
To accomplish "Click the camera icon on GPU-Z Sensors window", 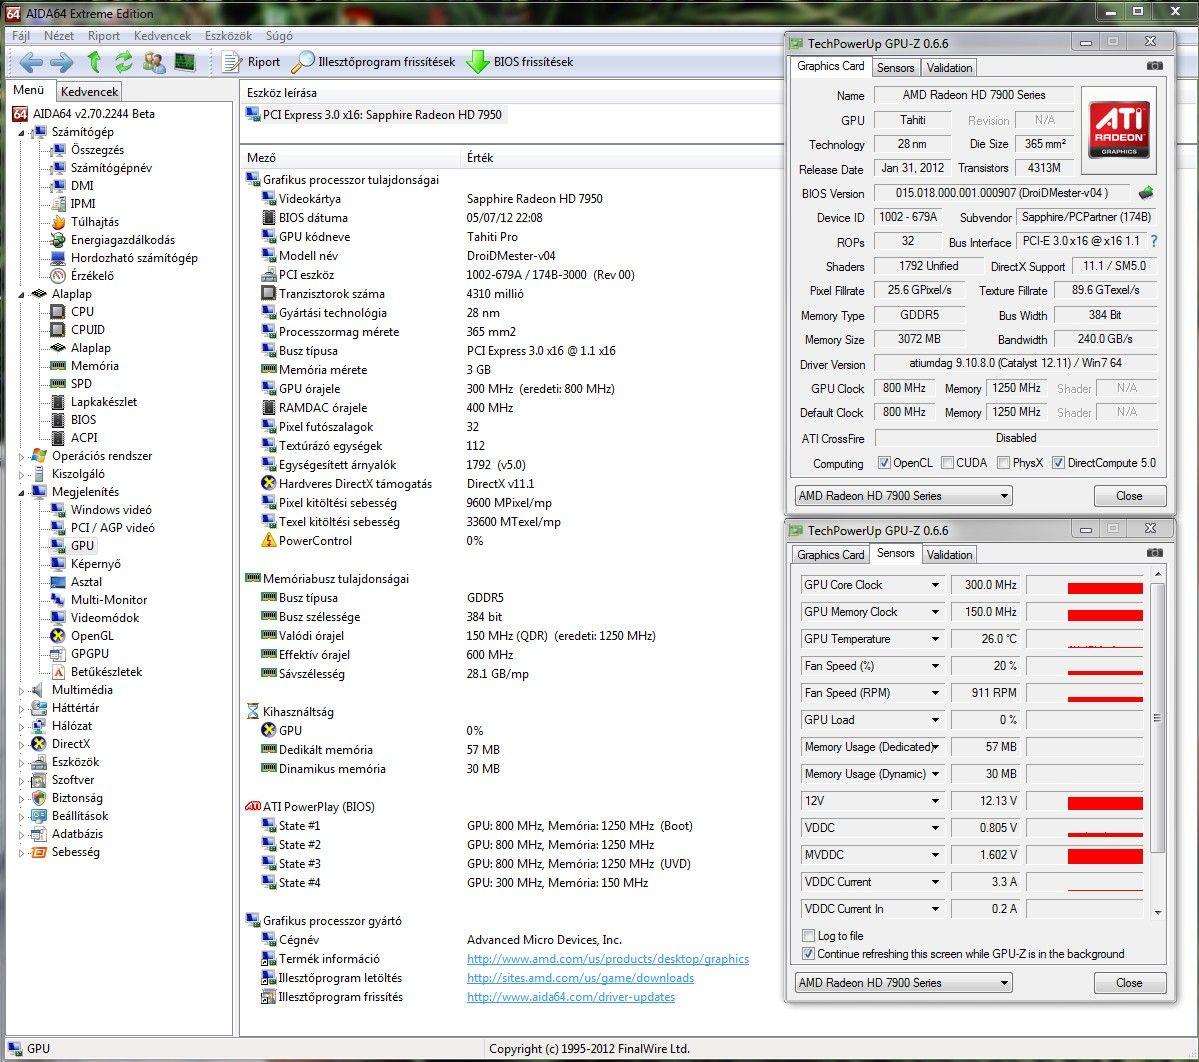I will point(1155,553).
